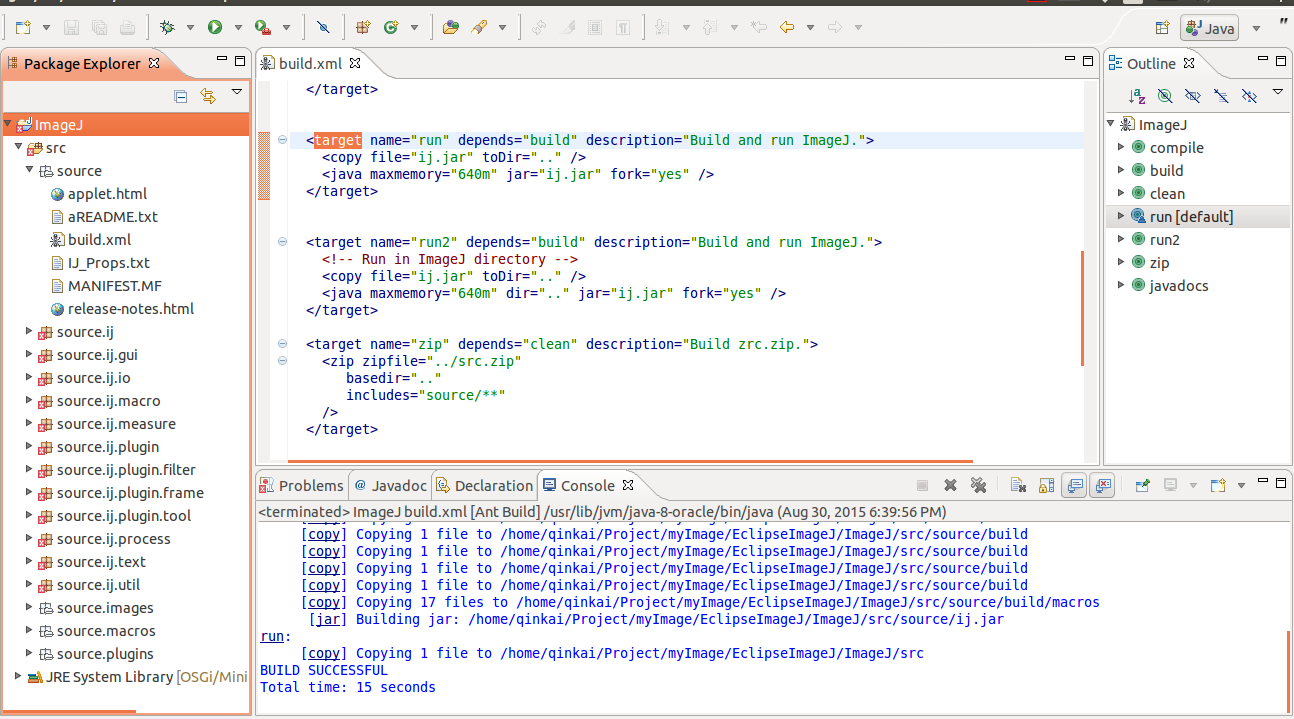Image resolution: width=1294 pixels, height=719 pixels.
Task: Toggle Link with Editor in Package Explorer
Action: coord(208,96)
